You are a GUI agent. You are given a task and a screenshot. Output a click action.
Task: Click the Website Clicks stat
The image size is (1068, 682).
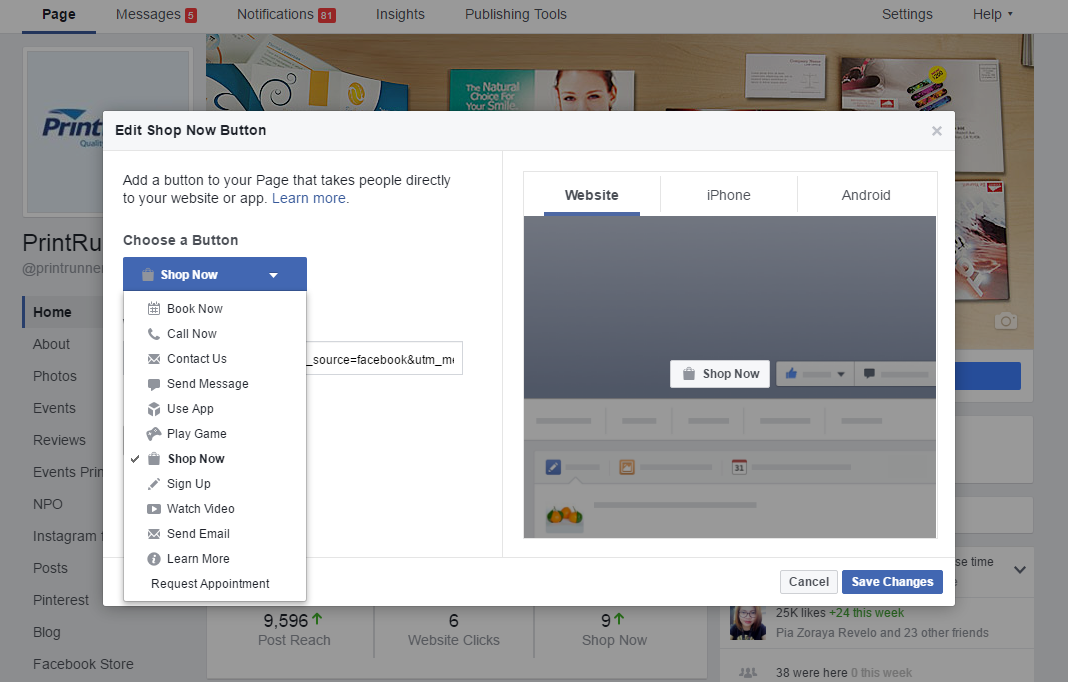(454, 630)
